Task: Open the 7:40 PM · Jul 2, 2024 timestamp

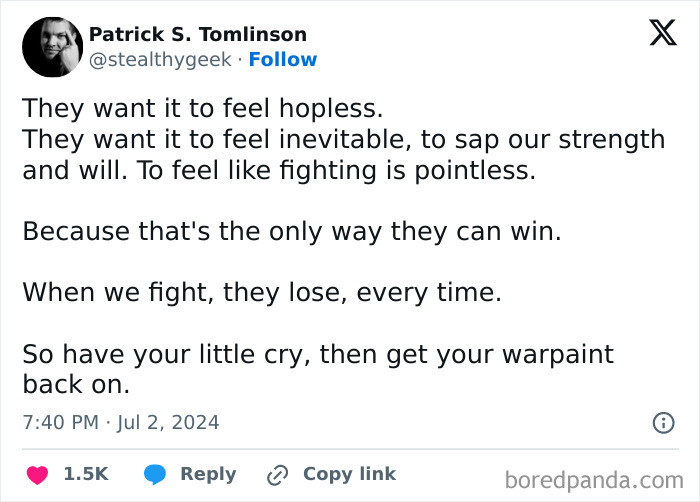Action: 121,423
